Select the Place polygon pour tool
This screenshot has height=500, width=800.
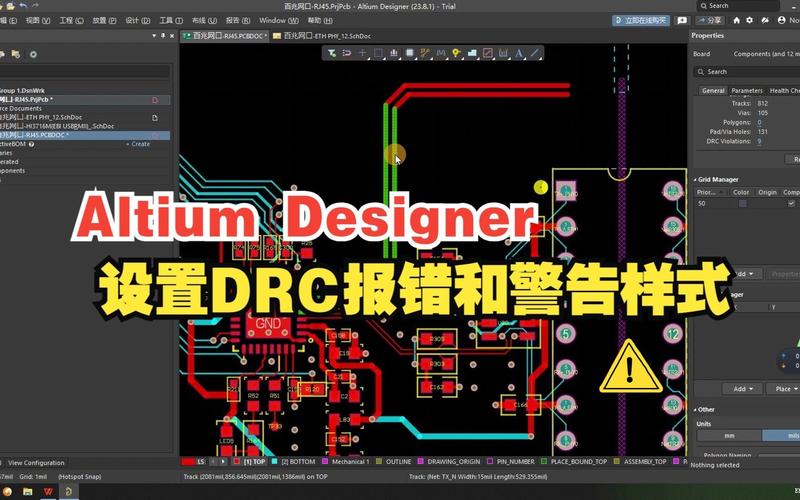pyautogui.click(x=472, y=53)
